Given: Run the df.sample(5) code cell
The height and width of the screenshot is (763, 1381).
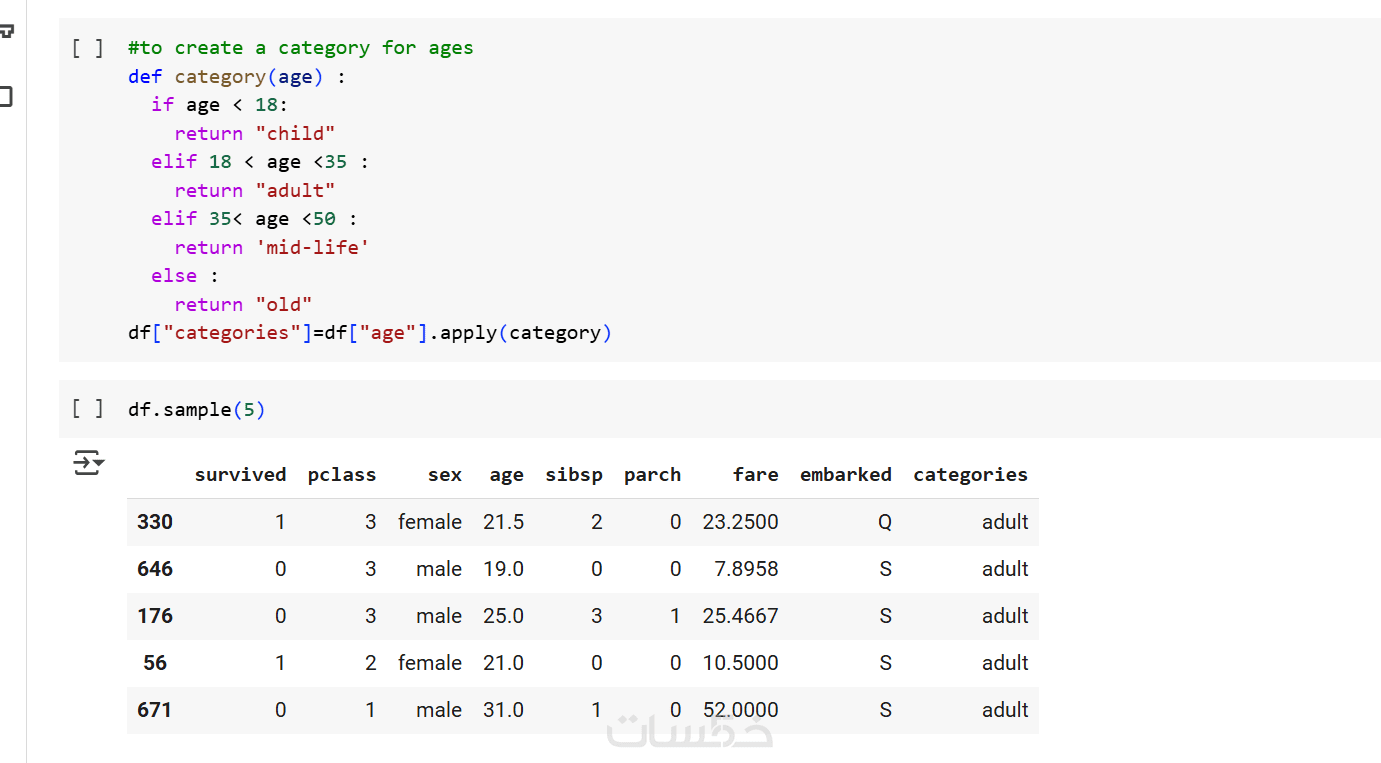Looking at the screenshot, I should click(87, 409).
